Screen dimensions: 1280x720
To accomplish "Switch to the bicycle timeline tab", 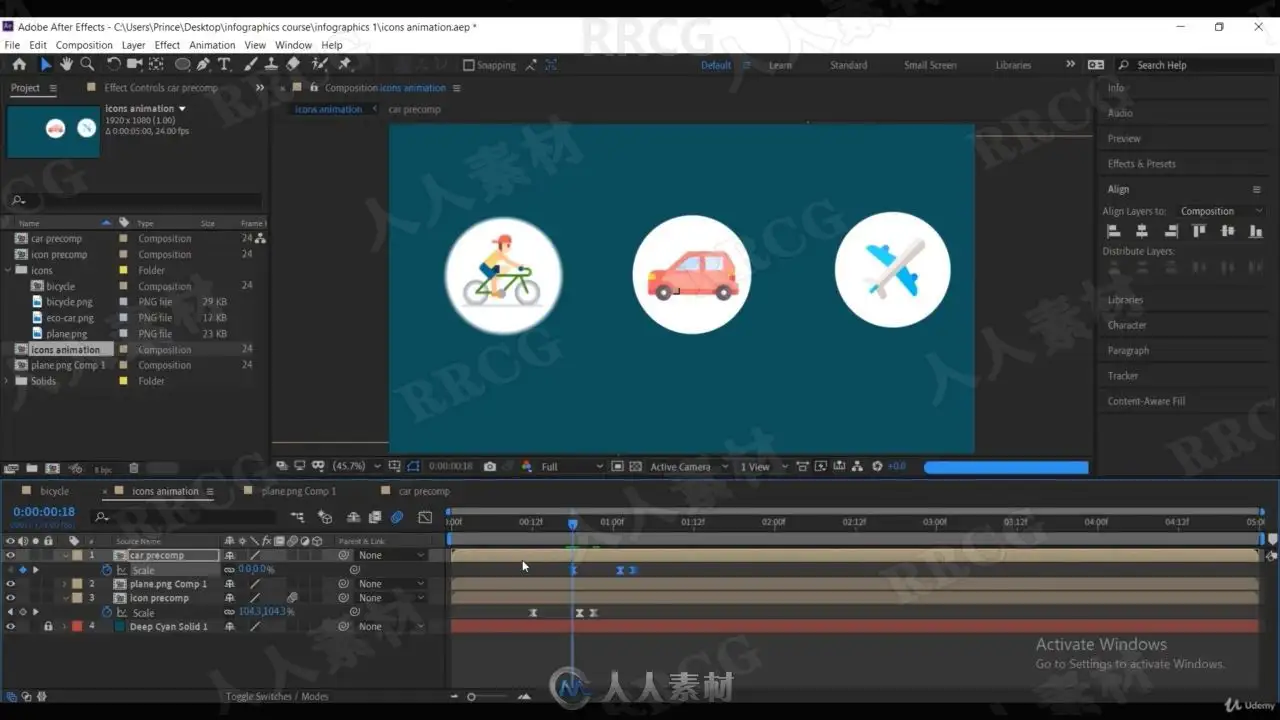I will click(54, 491).
